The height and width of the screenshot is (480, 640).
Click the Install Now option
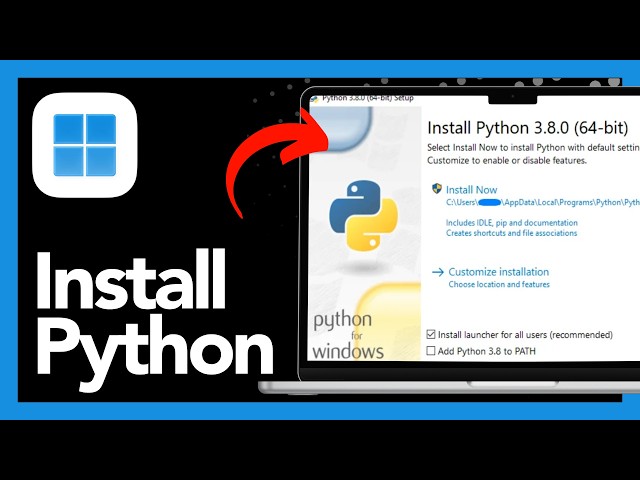[471, 190]
